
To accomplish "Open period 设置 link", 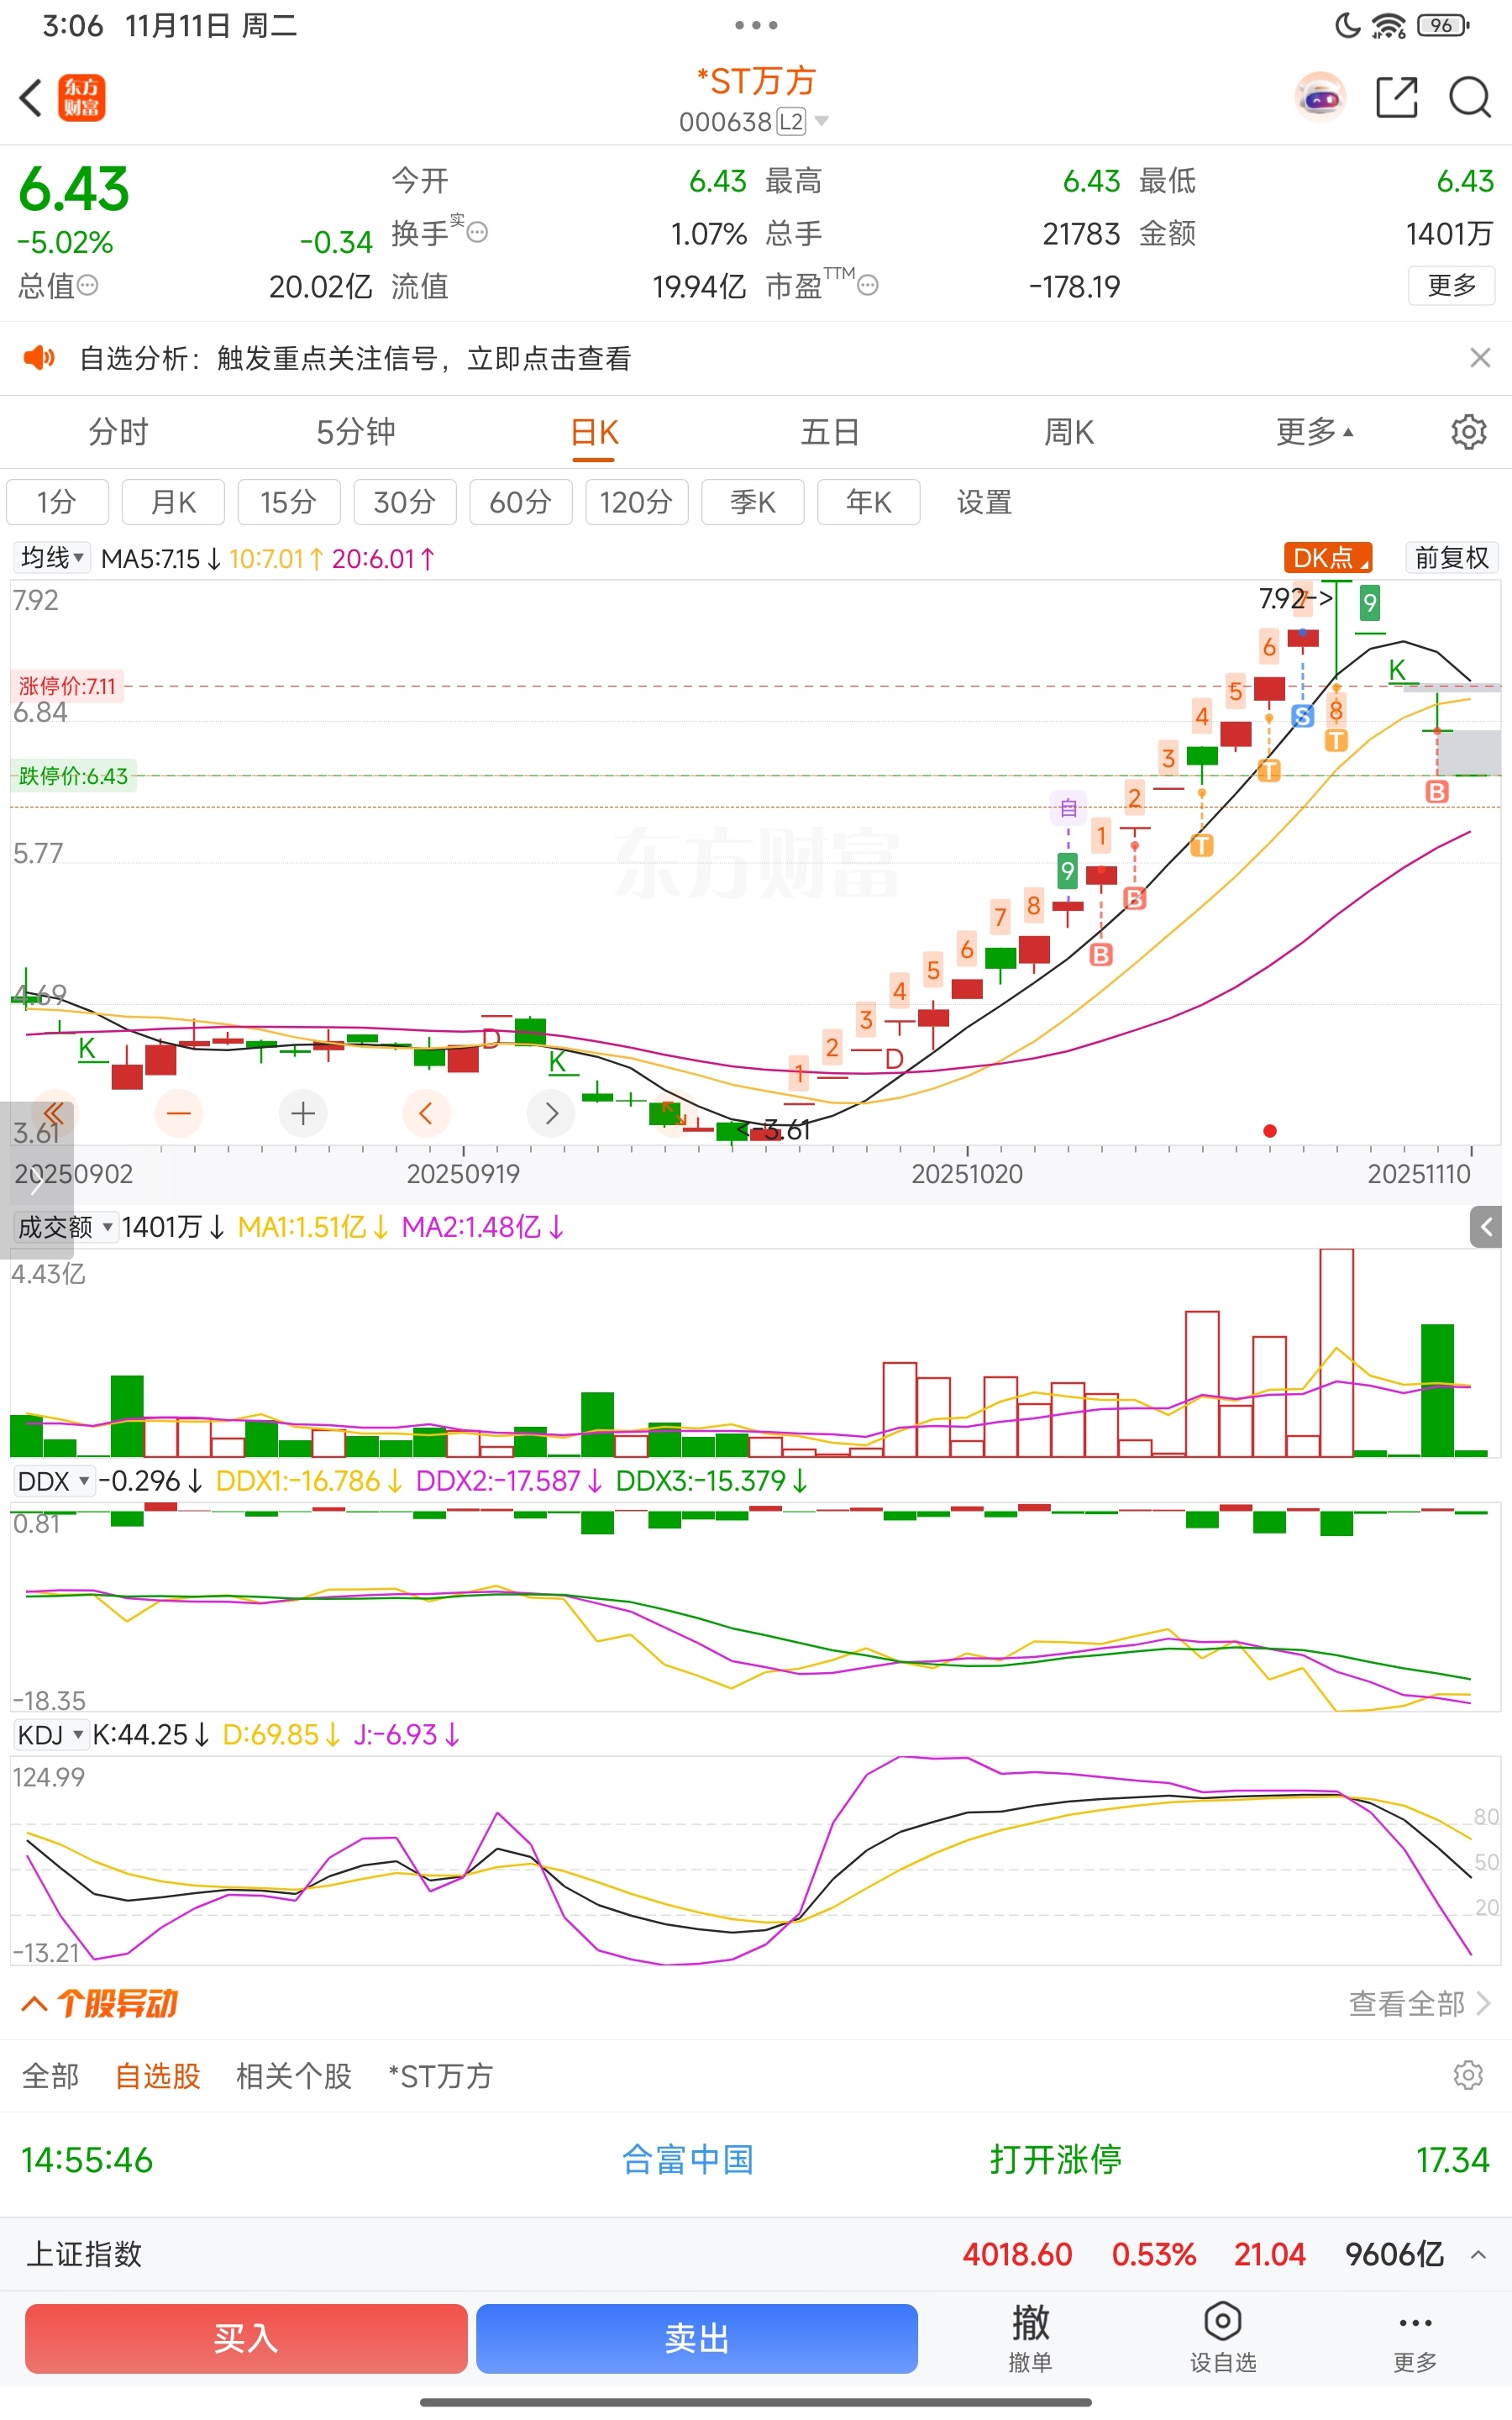I will 984,502.
